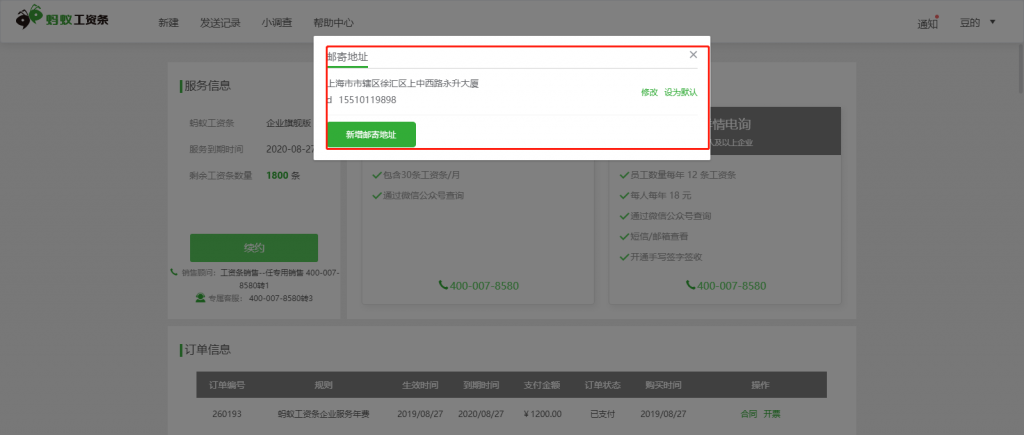1024x435 pixels.
Task: Open the 通知 notifications
Action: [x=927, y=23]
